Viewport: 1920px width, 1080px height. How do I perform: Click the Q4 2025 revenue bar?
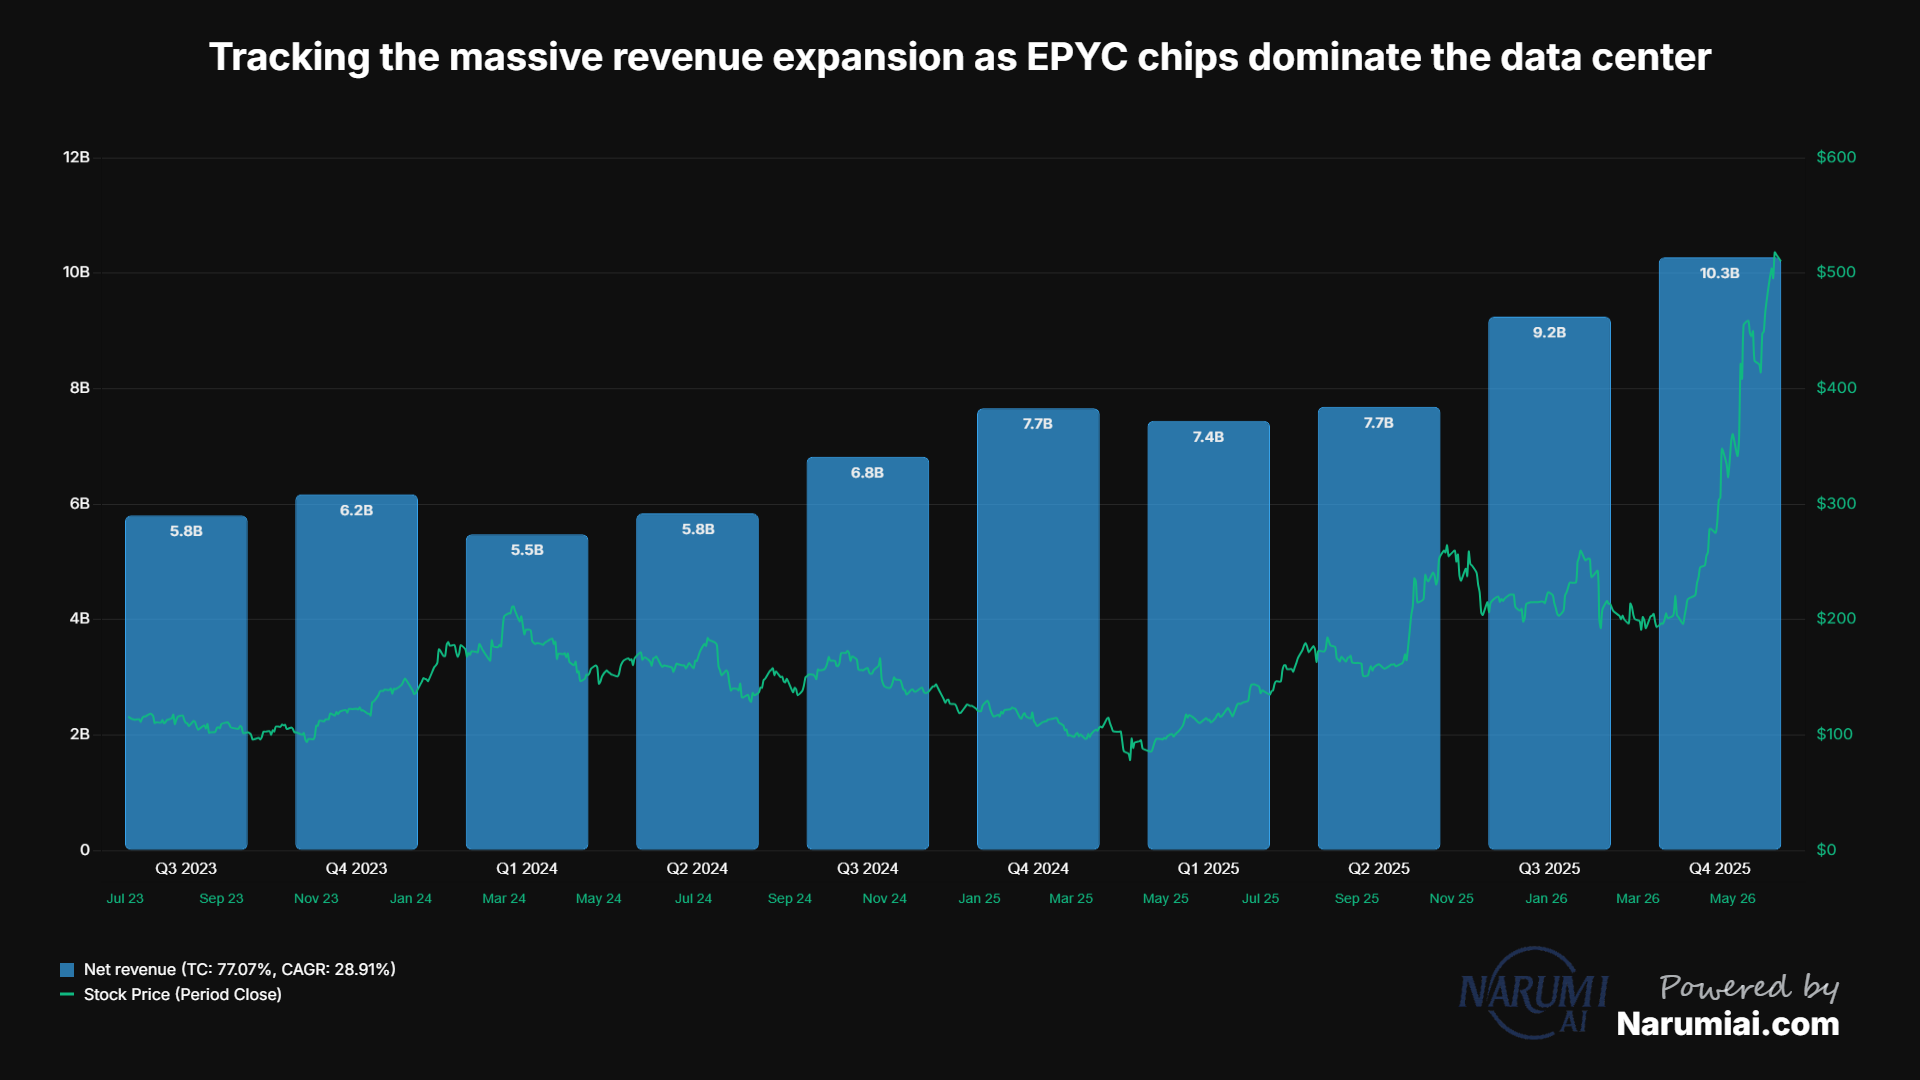pos(1720,554)
